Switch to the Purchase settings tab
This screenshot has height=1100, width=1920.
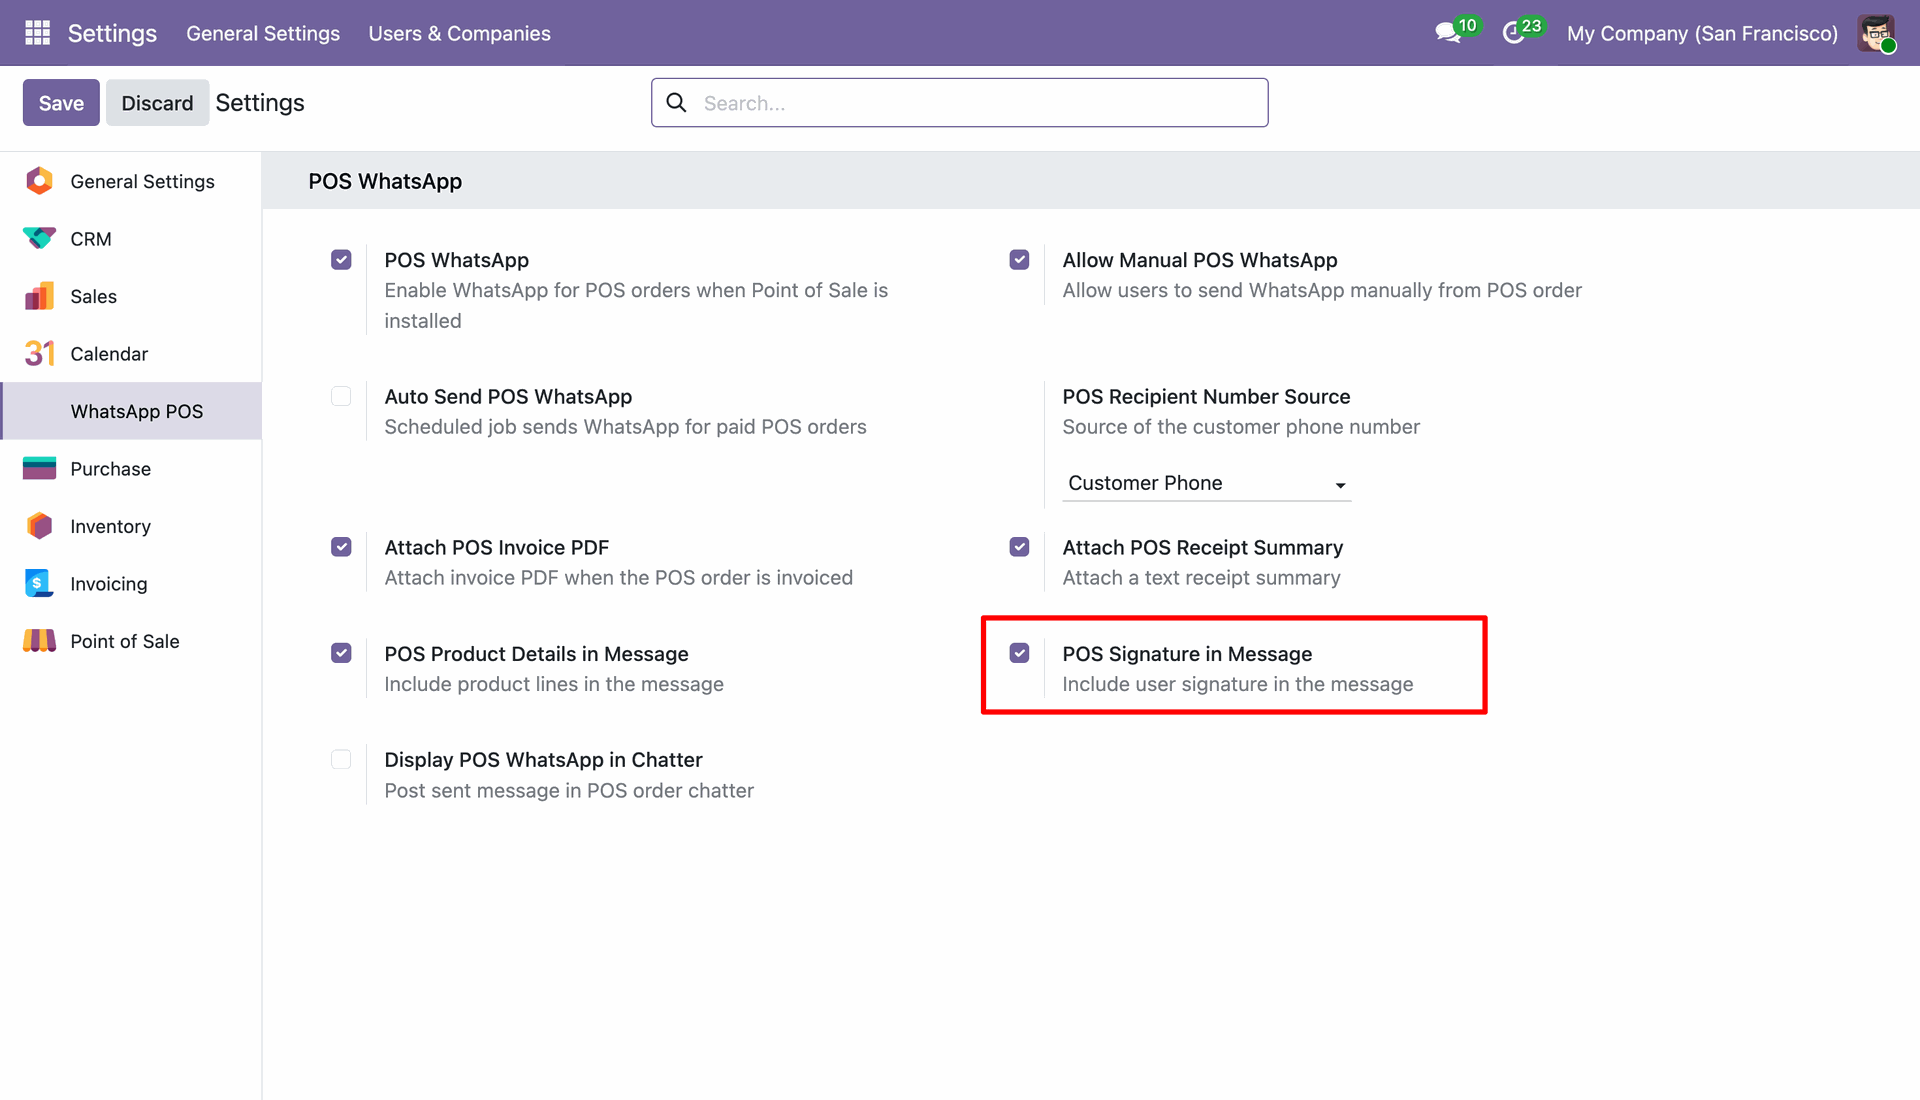[131, 469]
